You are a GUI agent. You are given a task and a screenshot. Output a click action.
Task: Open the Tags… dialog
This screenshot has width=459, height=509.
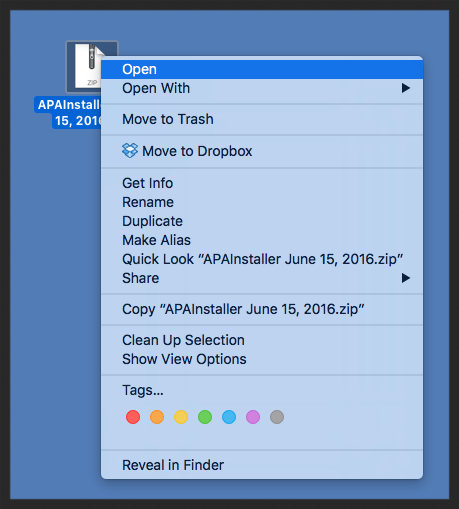pyautogui.click(x=262, y=390)
